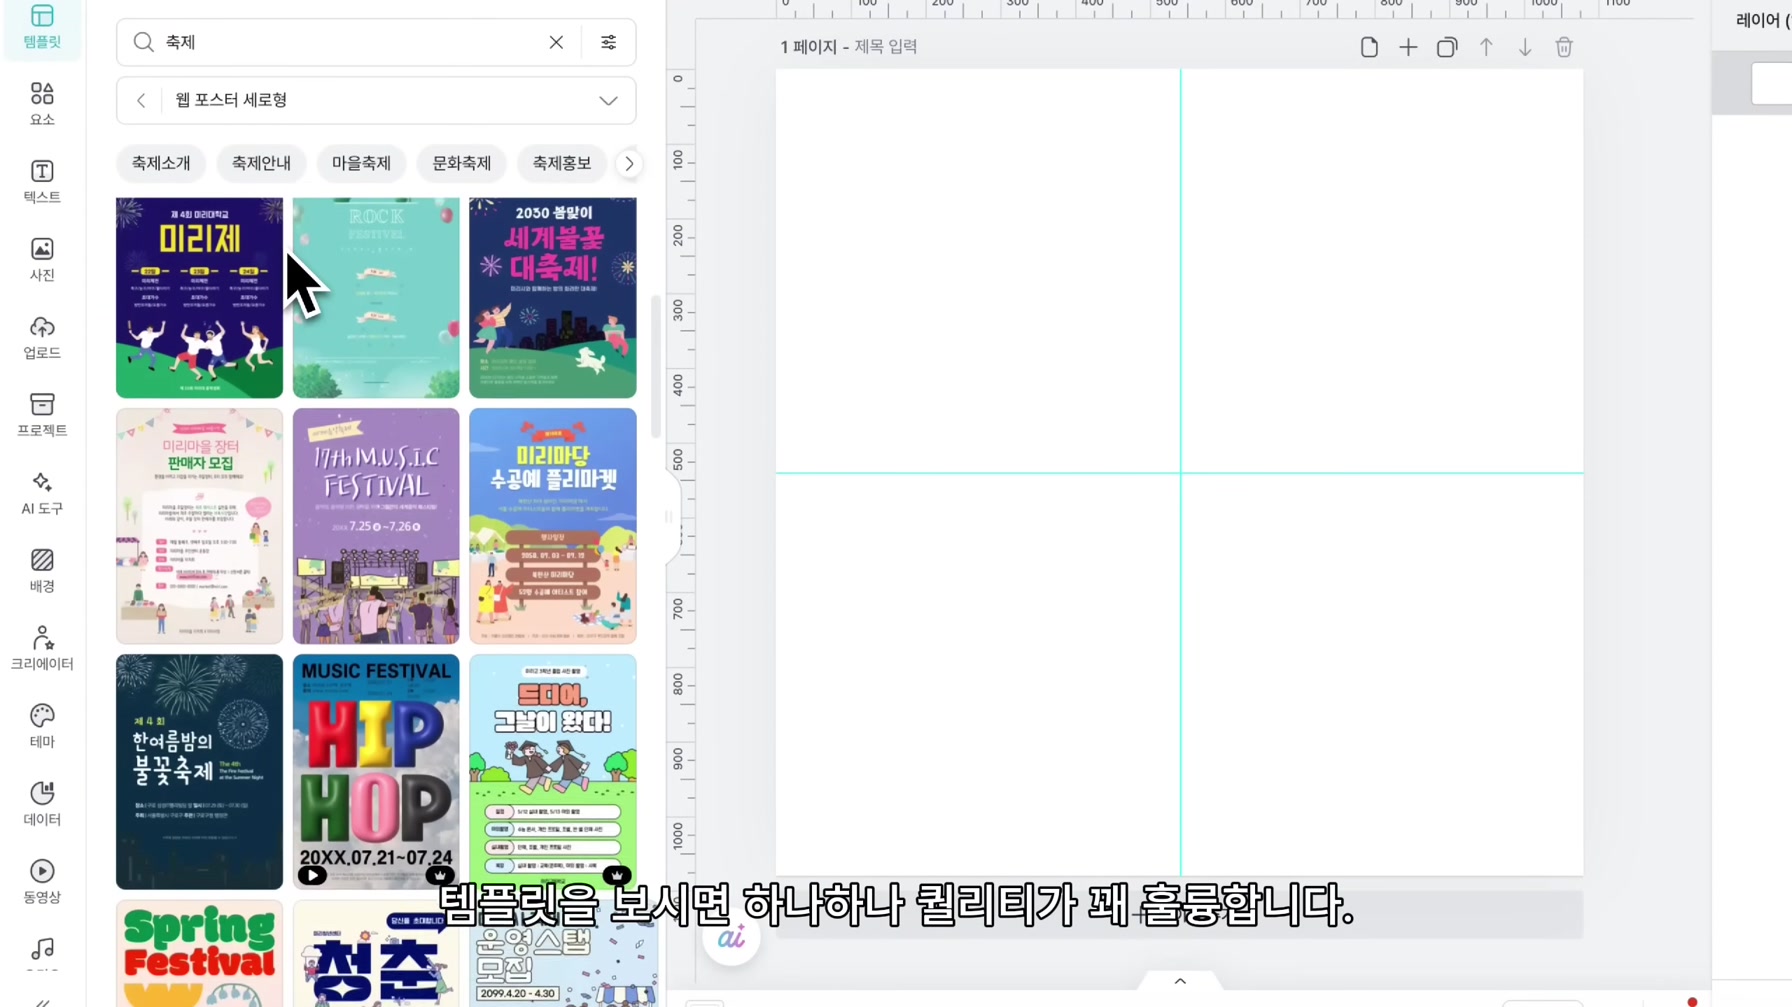This screenshot has width=1792, height=1007.
Task: Open the 요소 (Elements) panel
Action: pos(42,104)
